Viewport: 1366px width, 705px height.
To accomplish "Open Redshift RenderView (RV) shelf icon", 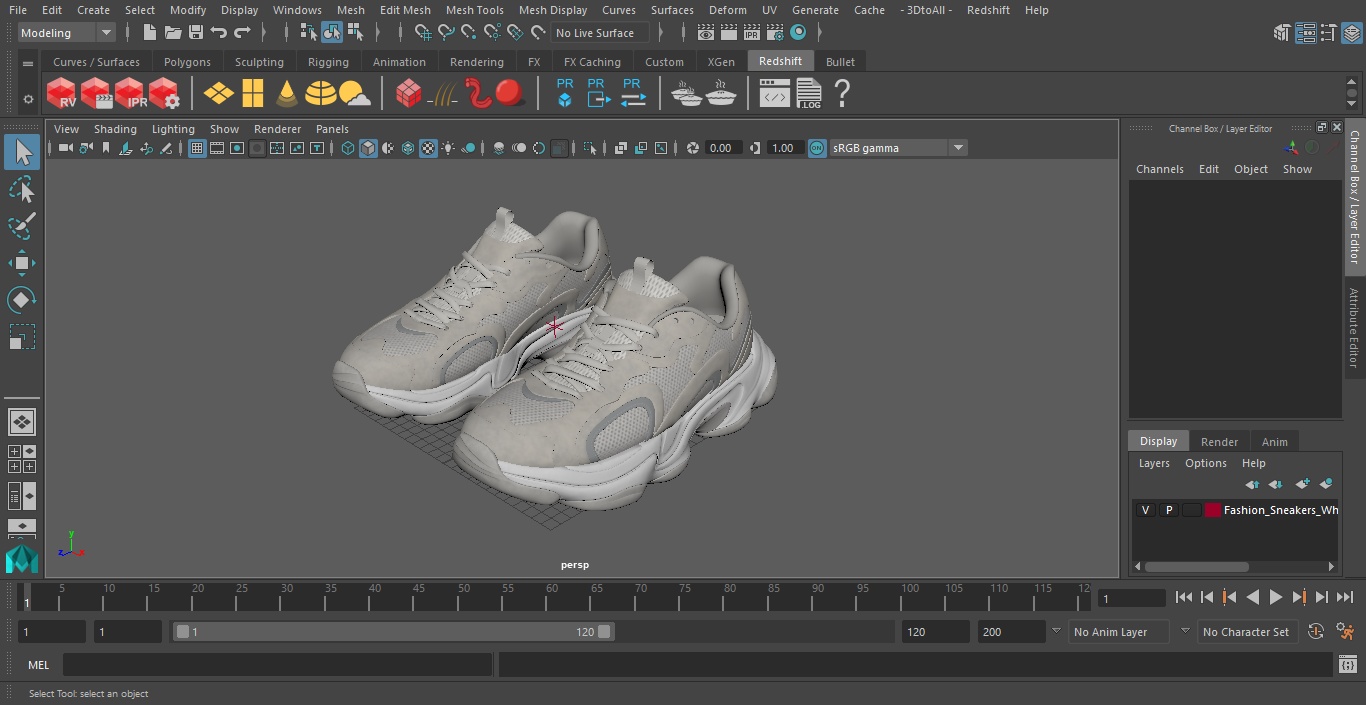I will tap(61, 94).
